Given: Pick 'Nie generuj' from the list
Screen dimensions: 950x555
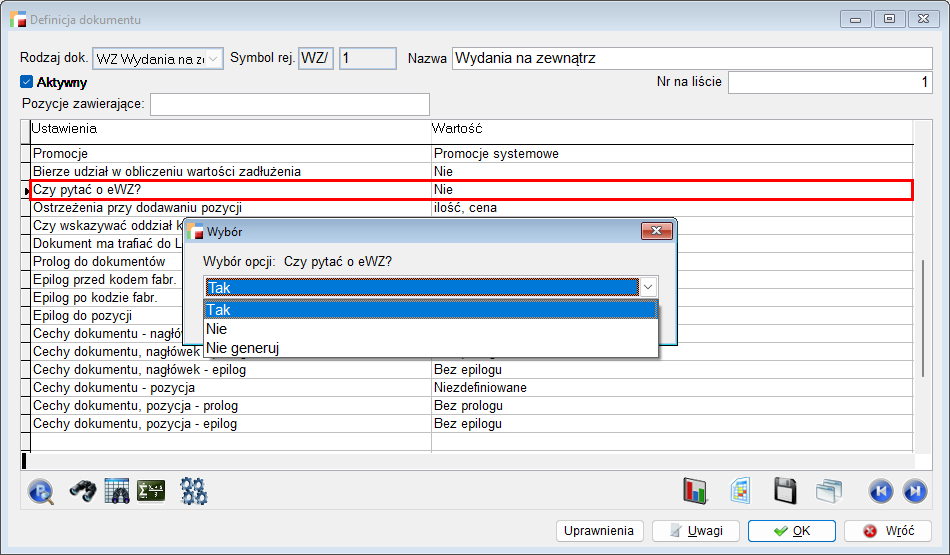Looking at the screenshot, I should coord(430,347).
